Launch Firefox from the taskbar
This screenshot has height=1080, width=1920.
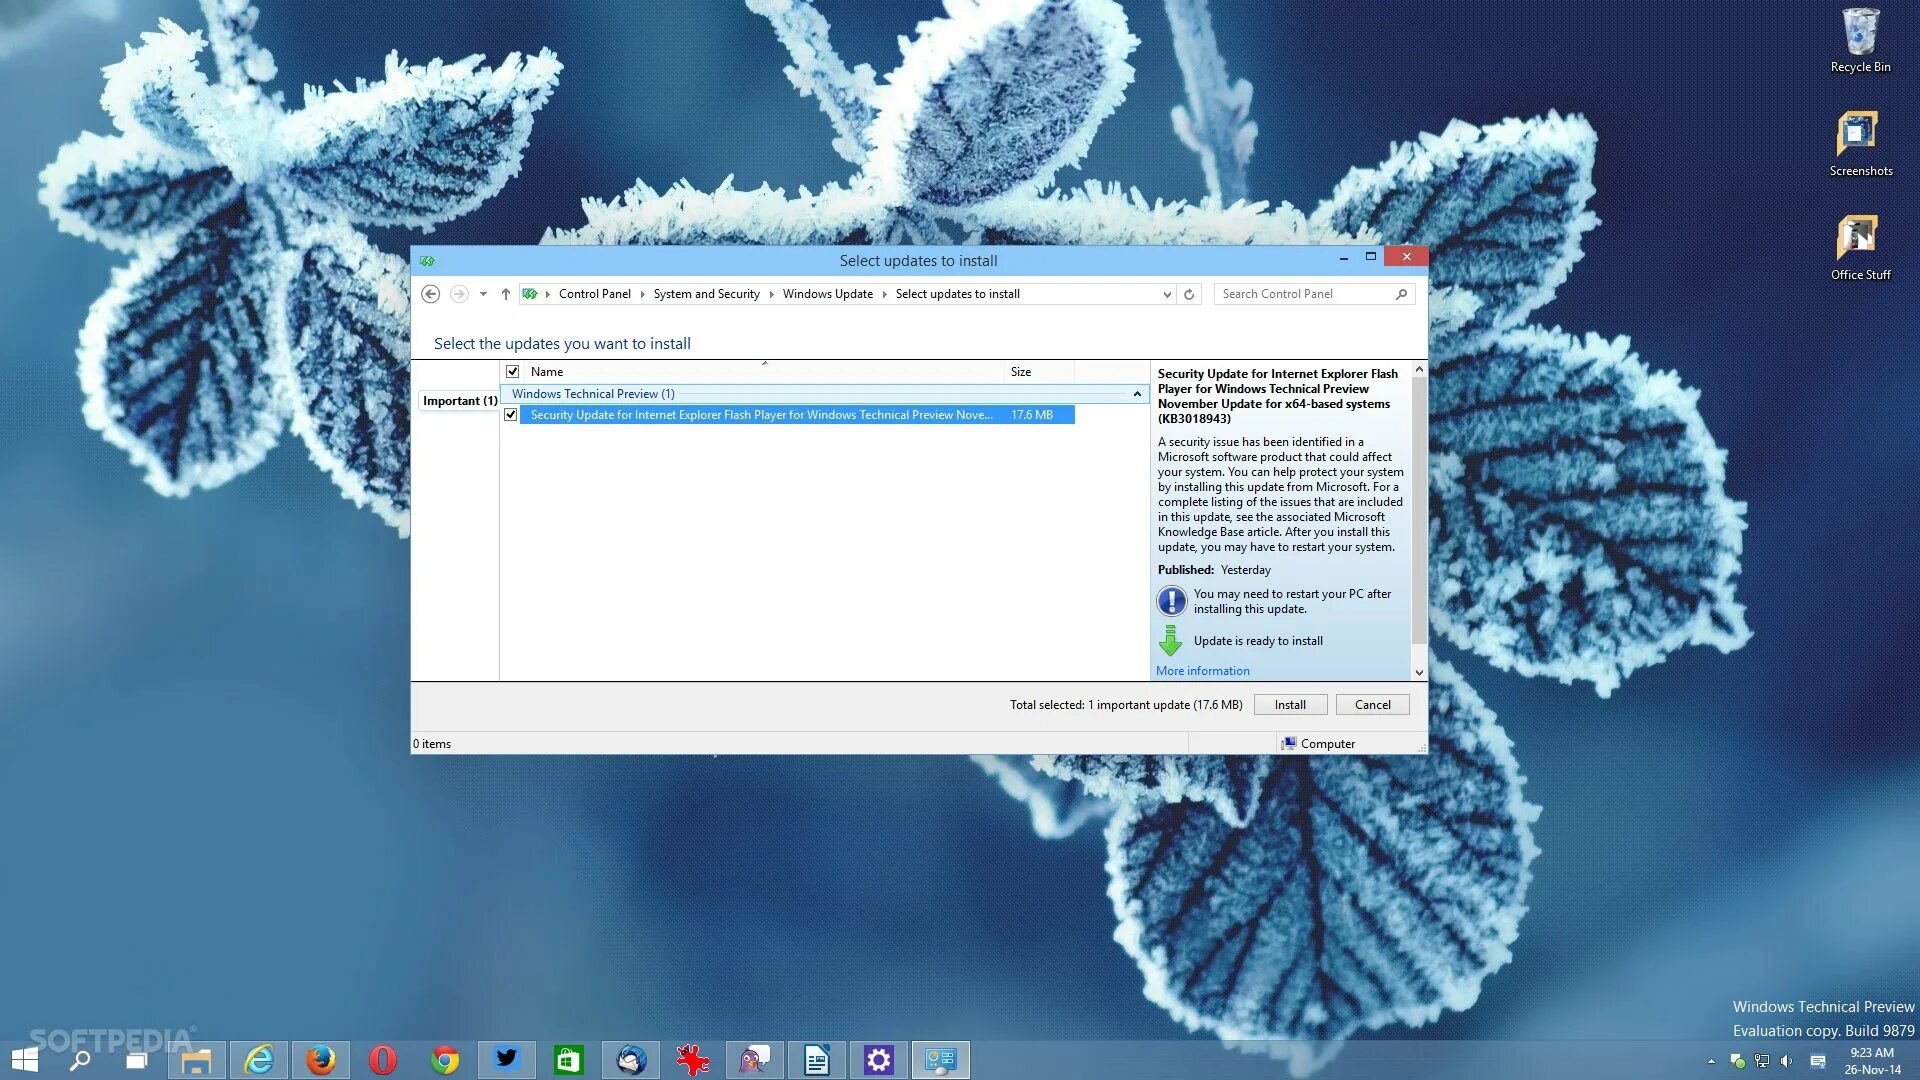click(x=321, y=1060)
